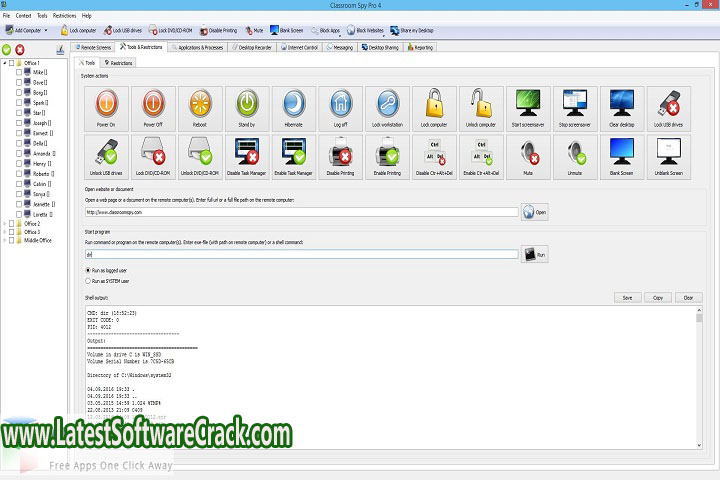This screenshot has width=720, height=480.
Task: Tick the checkbox for Mike
Action: pyautogui.click(x=19, y=72)
